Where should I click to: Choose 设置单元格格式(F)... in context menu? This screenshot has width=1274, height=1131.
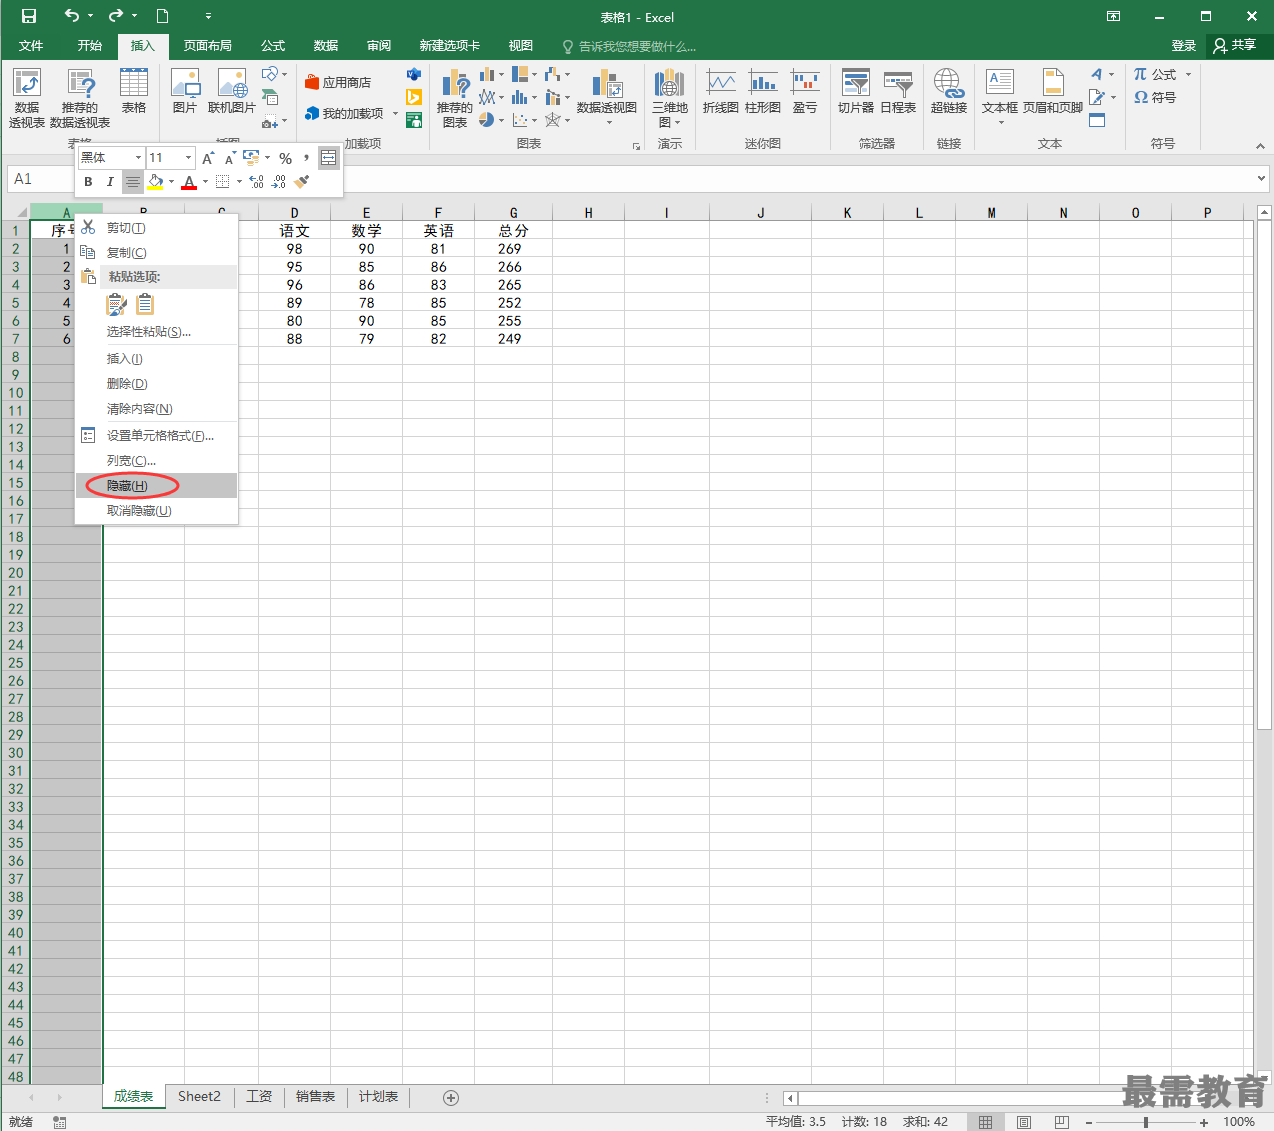point(156,436)
